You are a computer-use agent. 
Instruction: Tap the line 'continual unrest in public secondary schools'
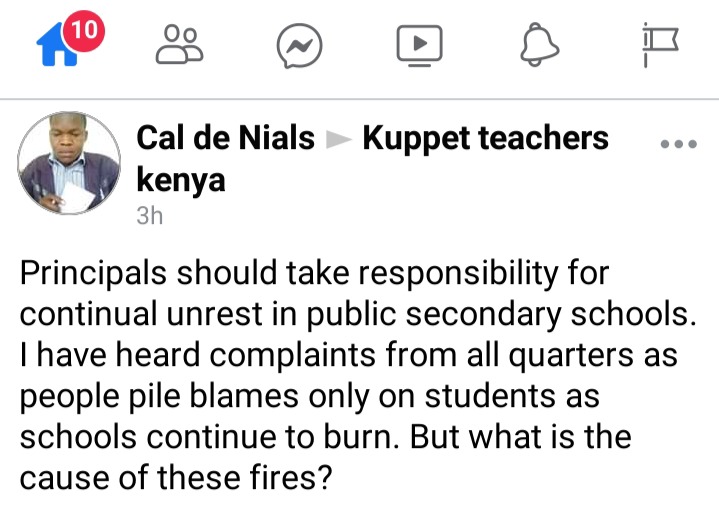(358, 315)
